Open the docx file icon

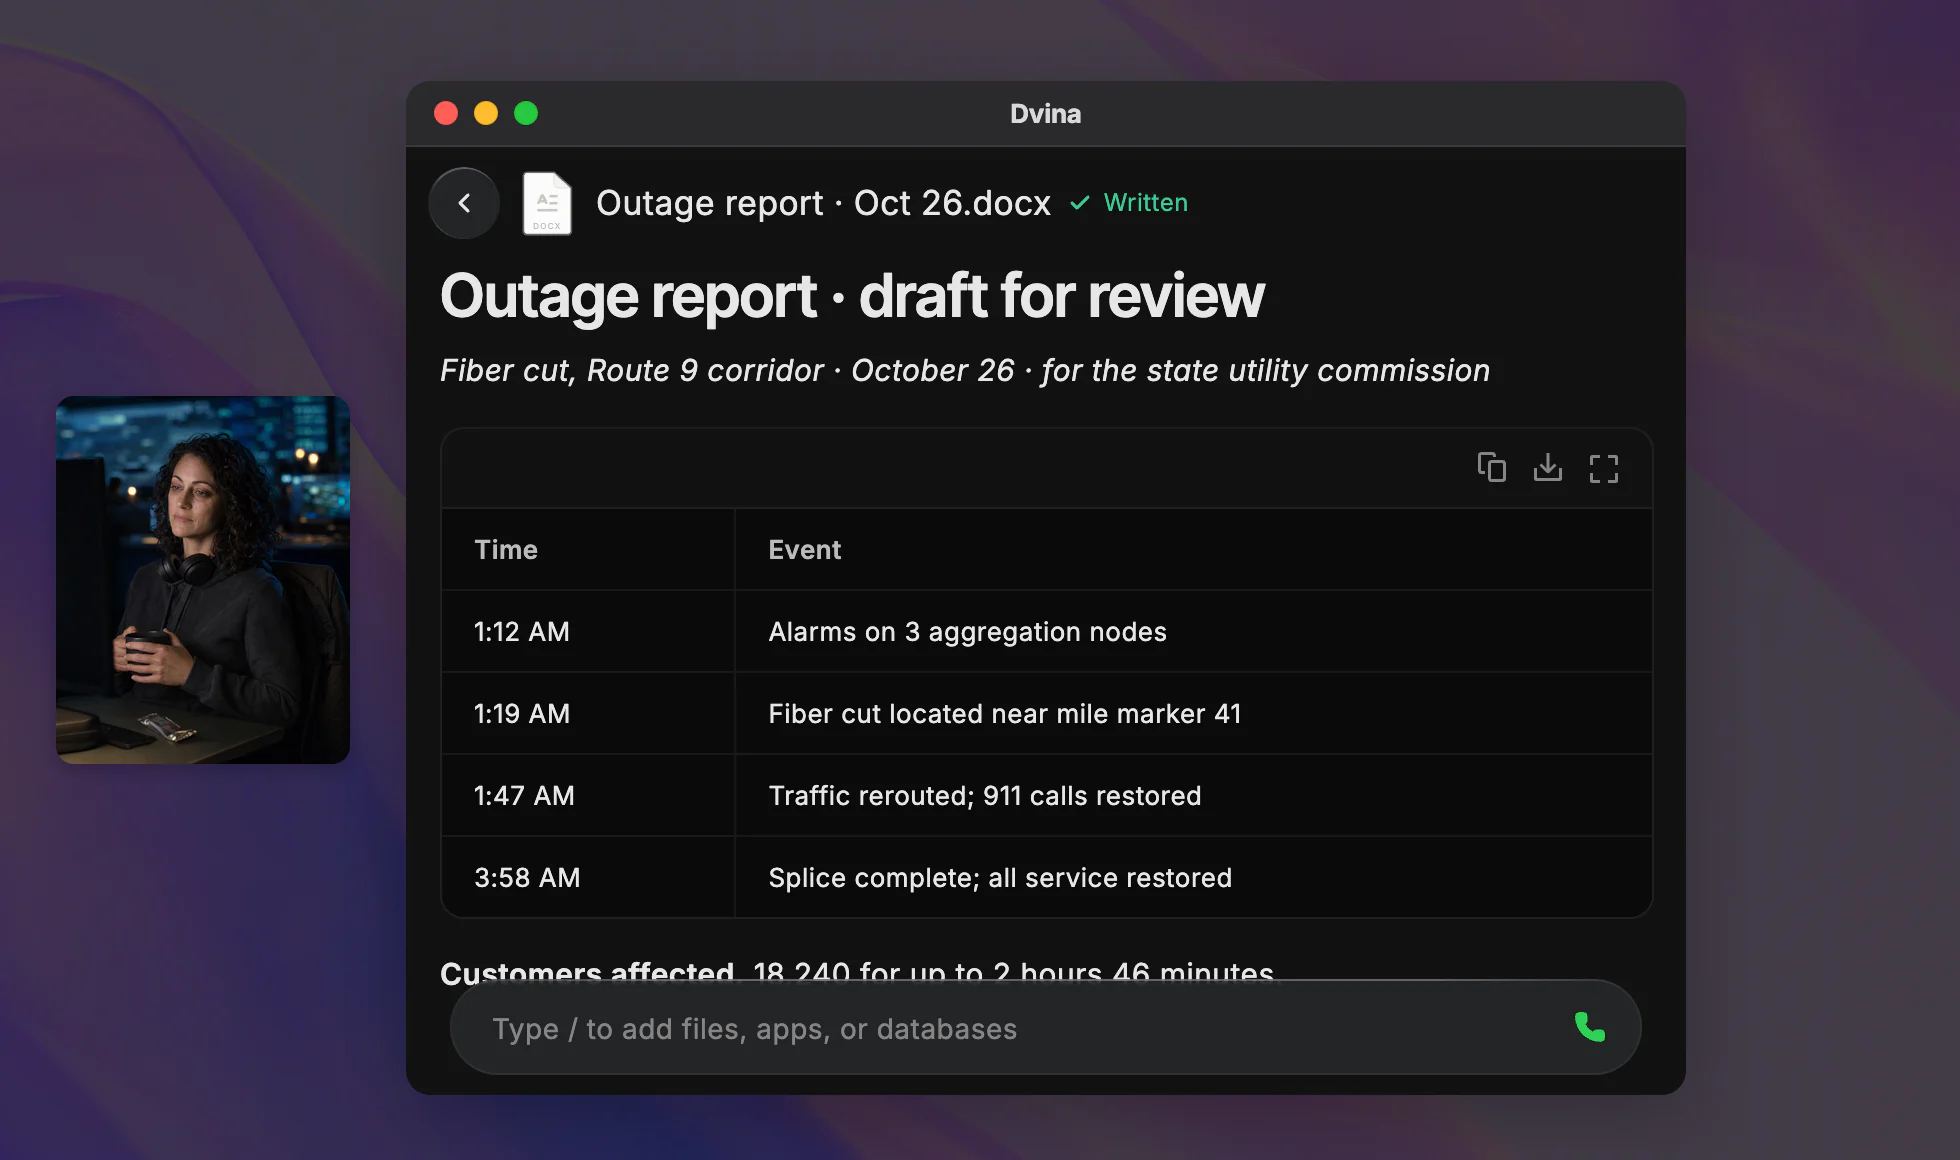pos(547,203)
